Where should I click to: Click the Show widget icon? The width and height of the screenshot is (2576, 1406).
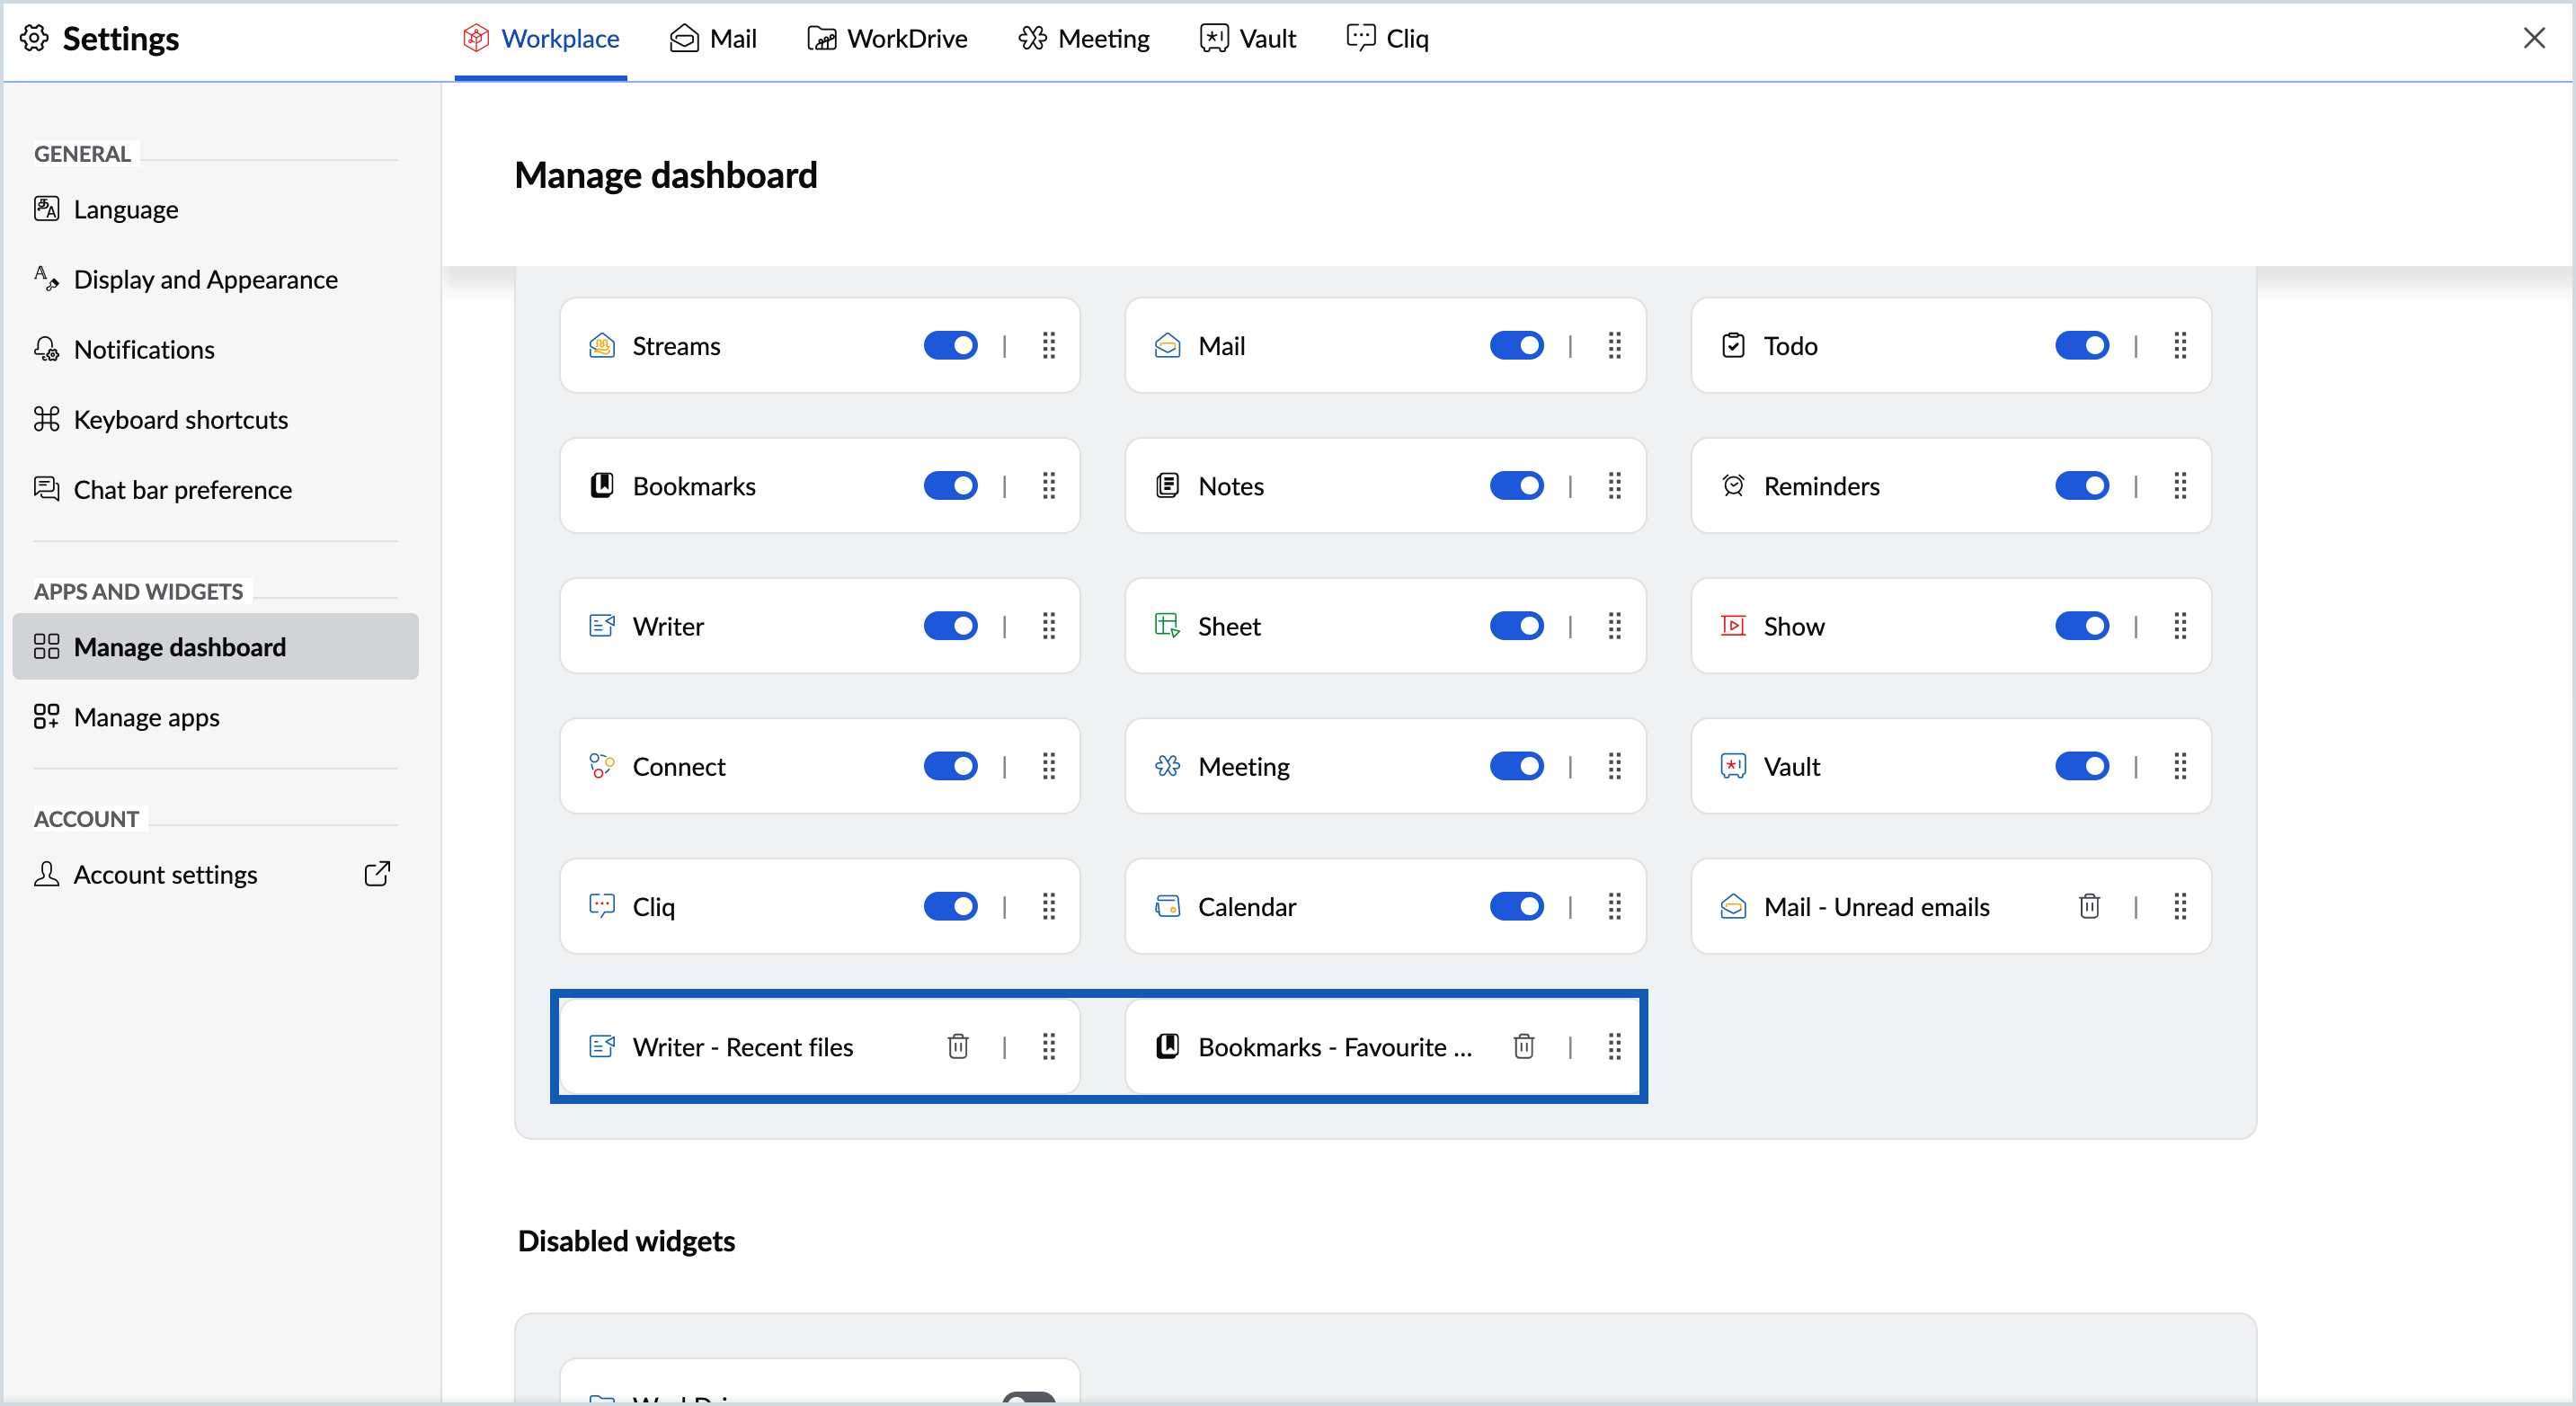[x=1733, y=626]
